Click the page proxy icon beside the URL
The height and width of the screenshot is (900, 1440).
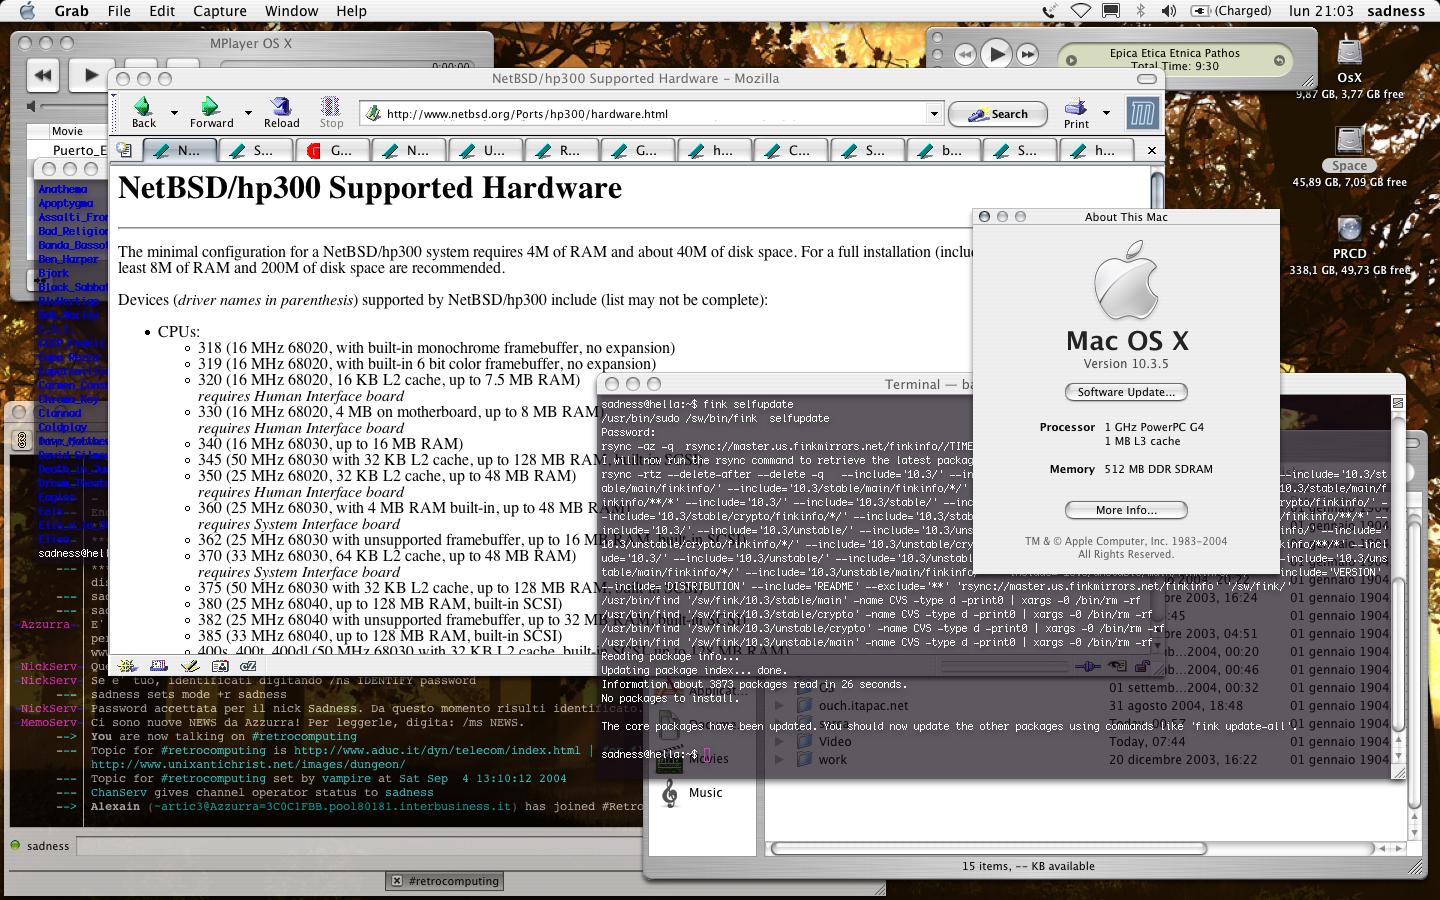click(x=374, y=113)
